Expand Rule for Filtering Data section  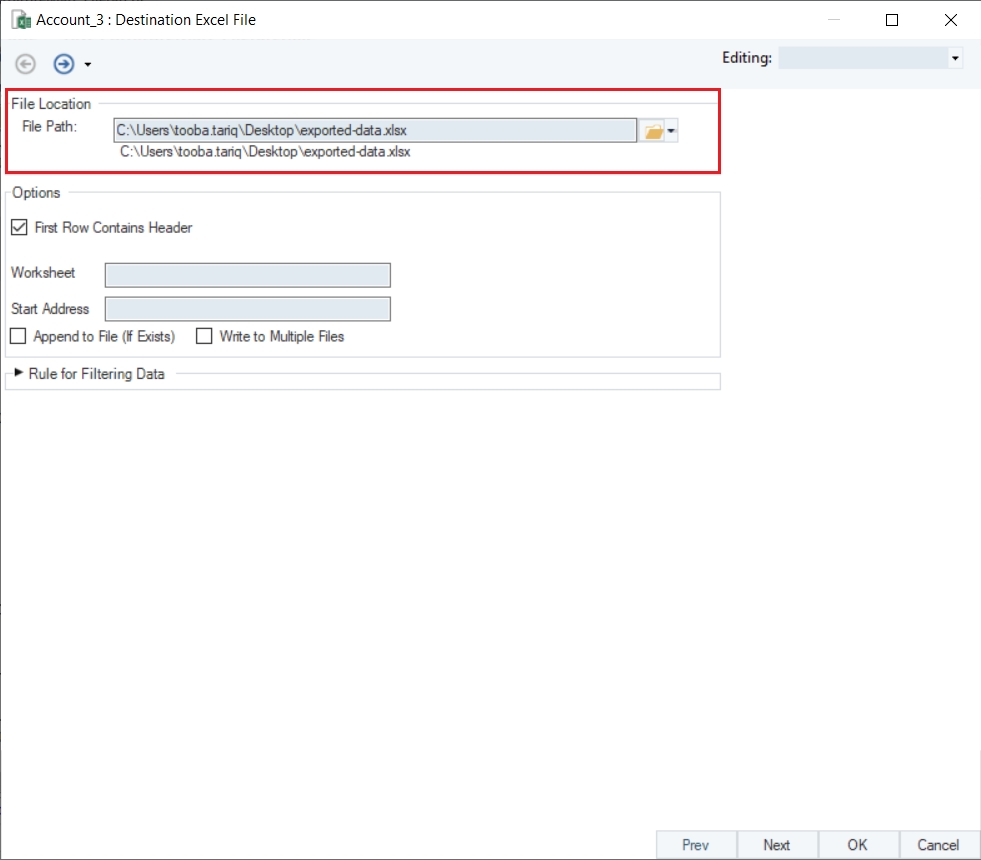point(19,373)
